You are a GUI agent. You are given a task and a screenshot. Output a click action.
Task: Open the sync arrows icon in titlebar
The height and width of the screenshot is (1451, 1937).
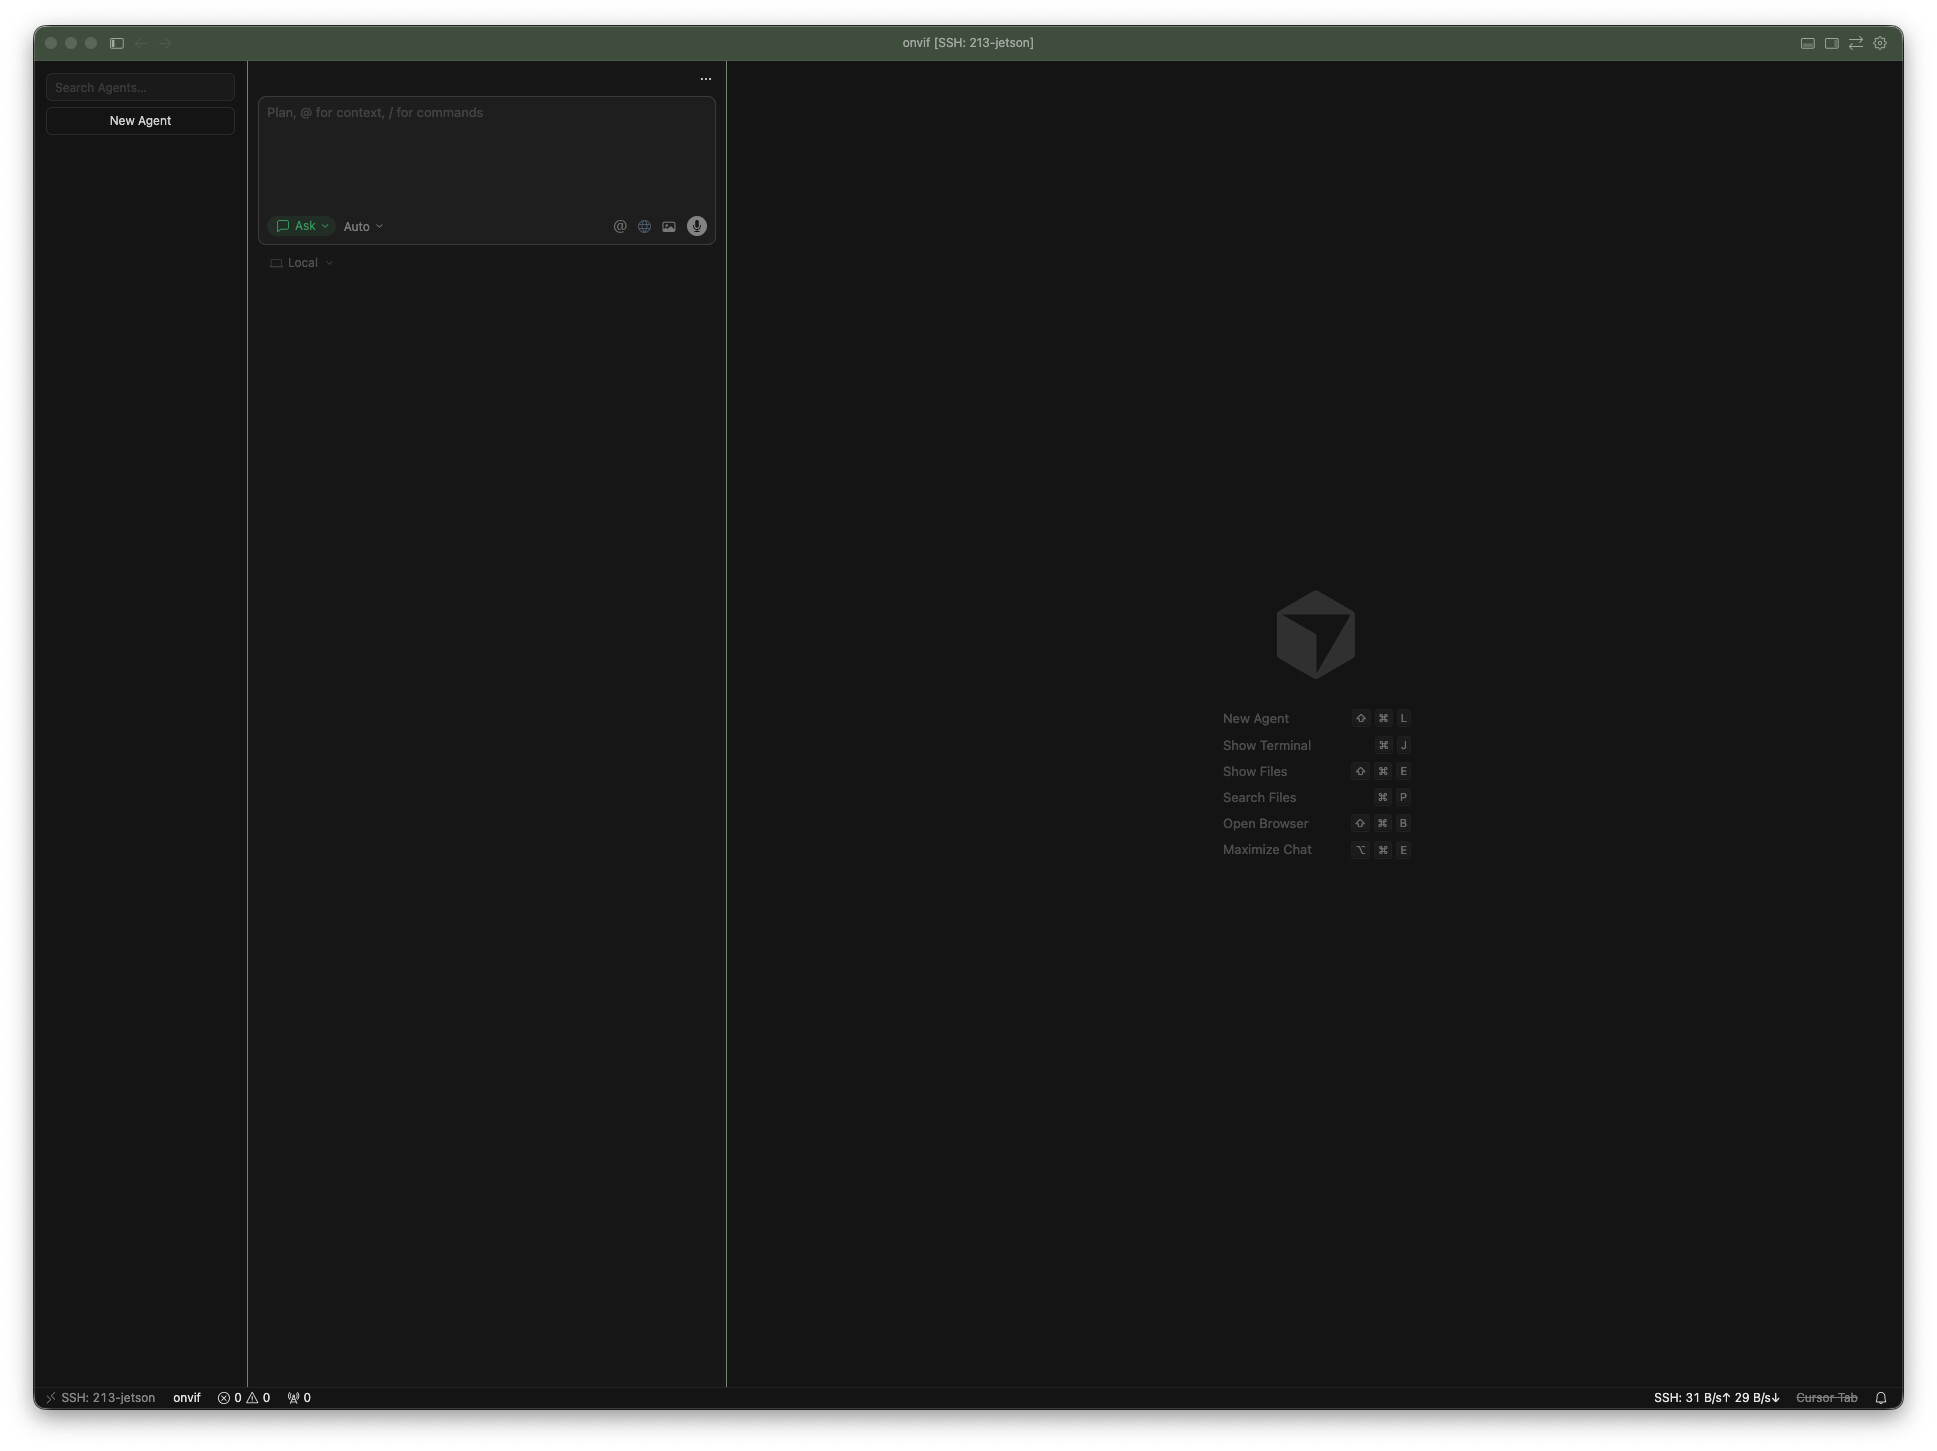(x=1855, y=43)
